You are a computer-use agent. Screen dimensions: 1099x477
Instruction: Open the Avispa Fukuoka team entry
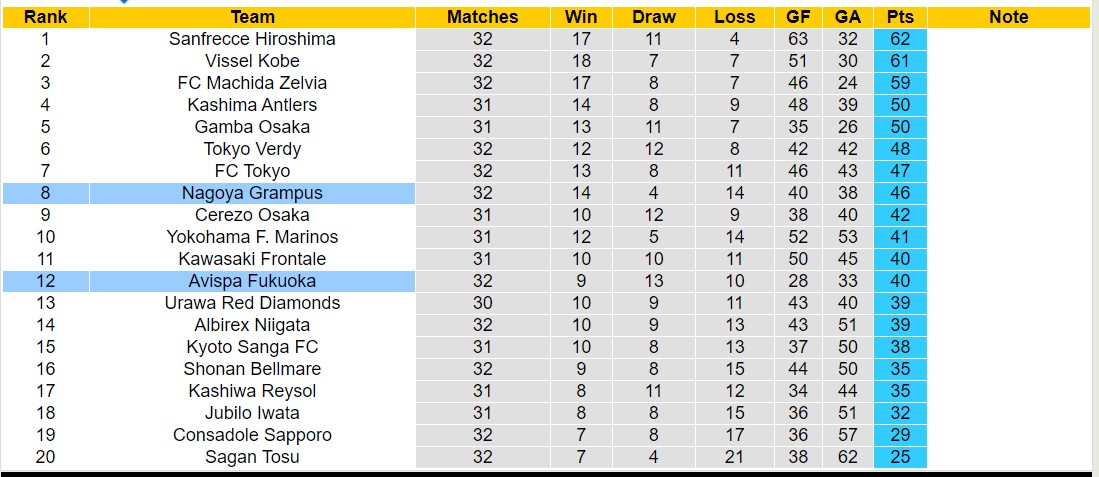pyautogui.click(x=252, y=281)
